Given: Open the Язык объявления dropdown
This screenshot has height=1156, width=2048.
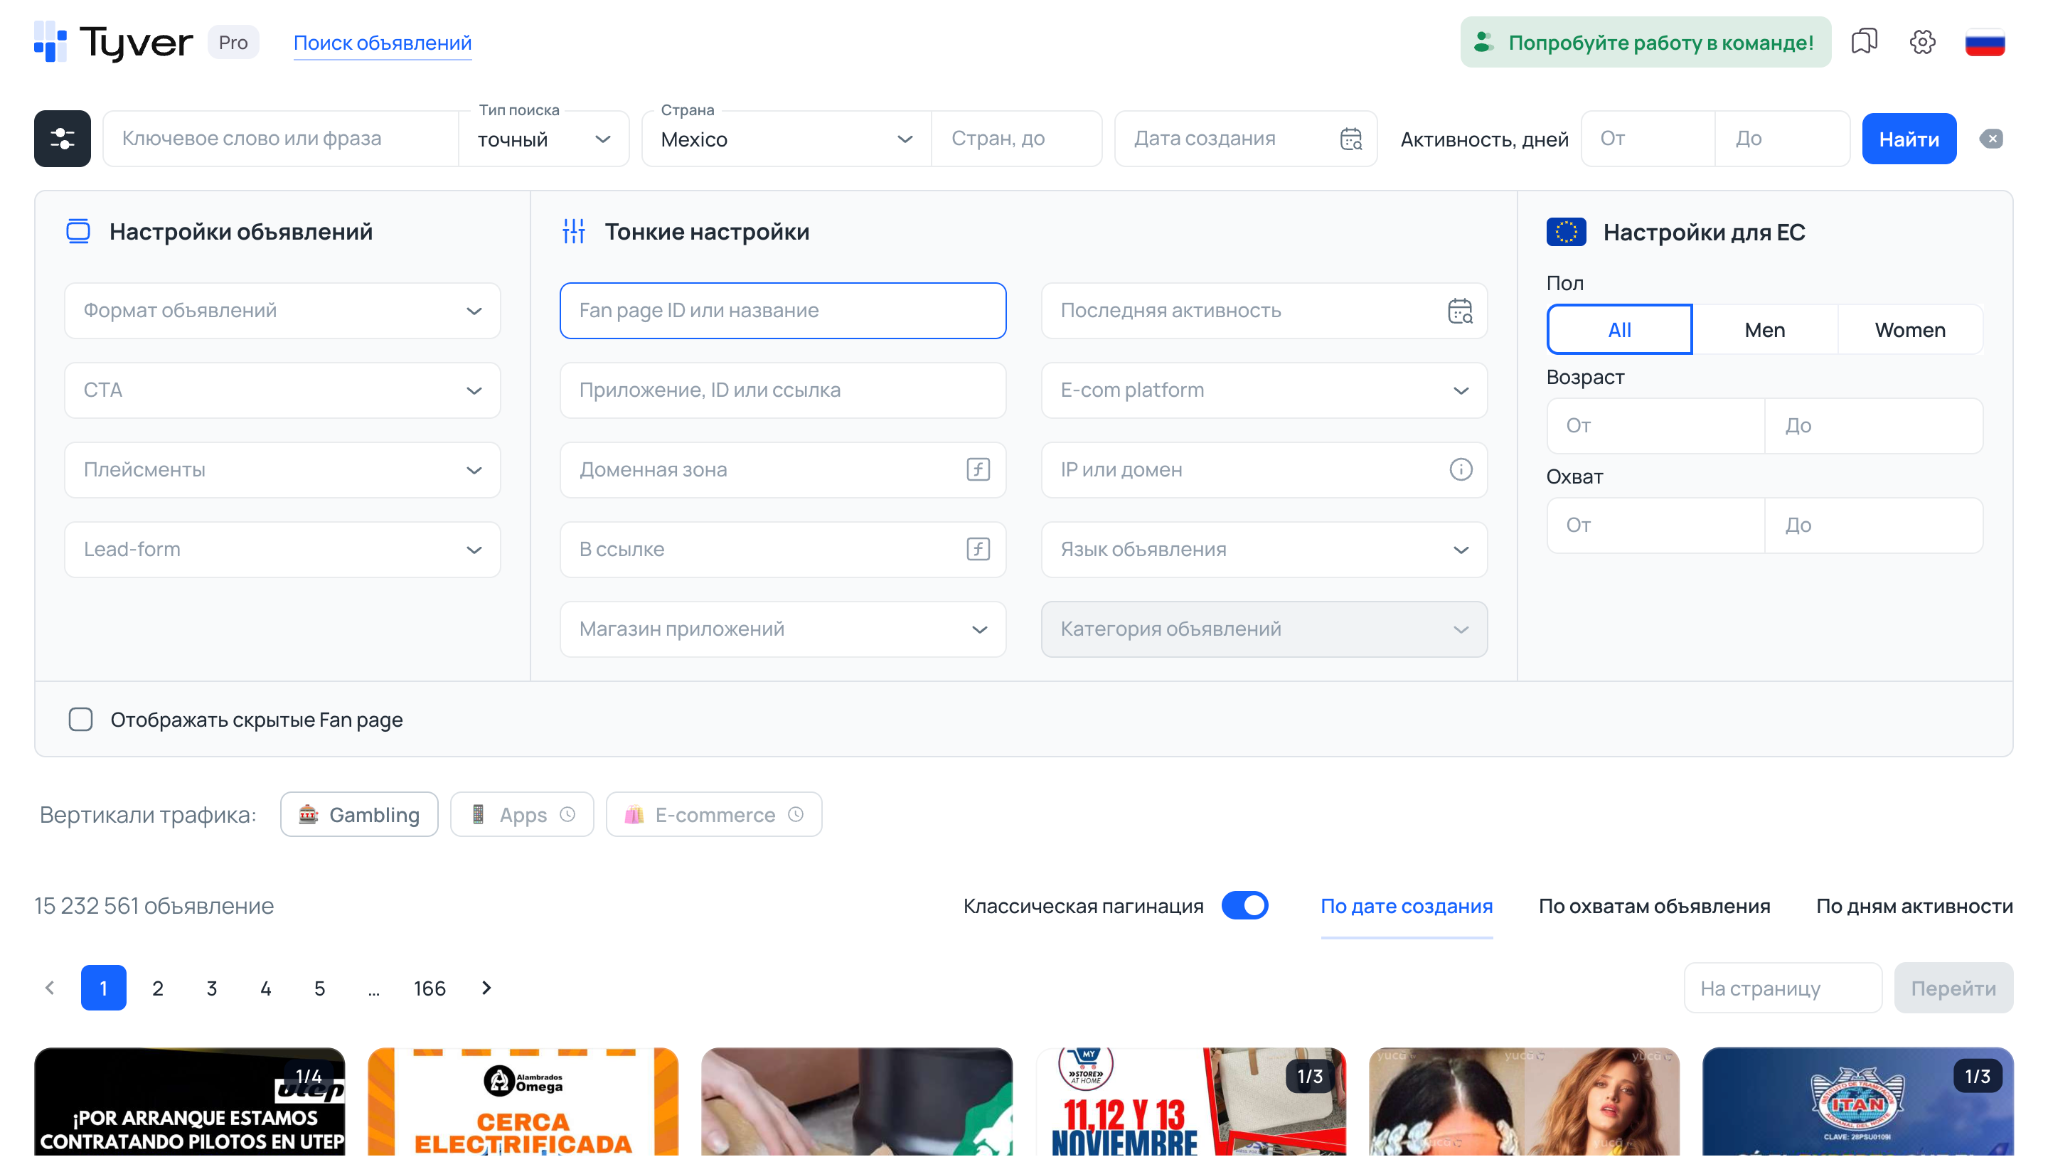Looking at the screenshot, I should (x=1263, y=549).
